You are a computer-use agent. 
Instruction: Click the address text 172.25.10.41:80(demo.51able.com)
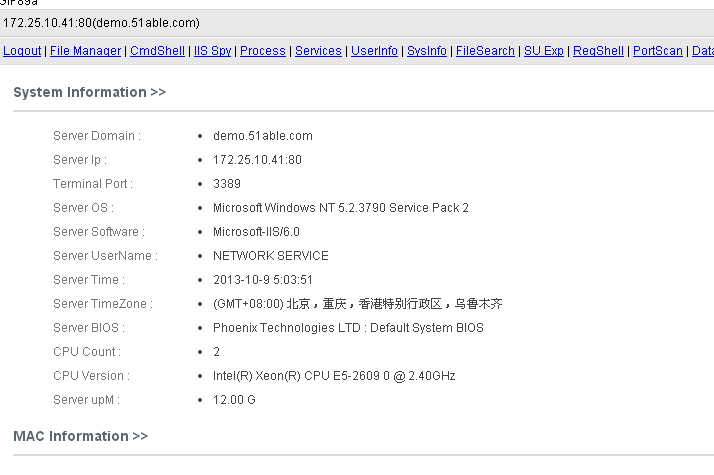(101, 23)
